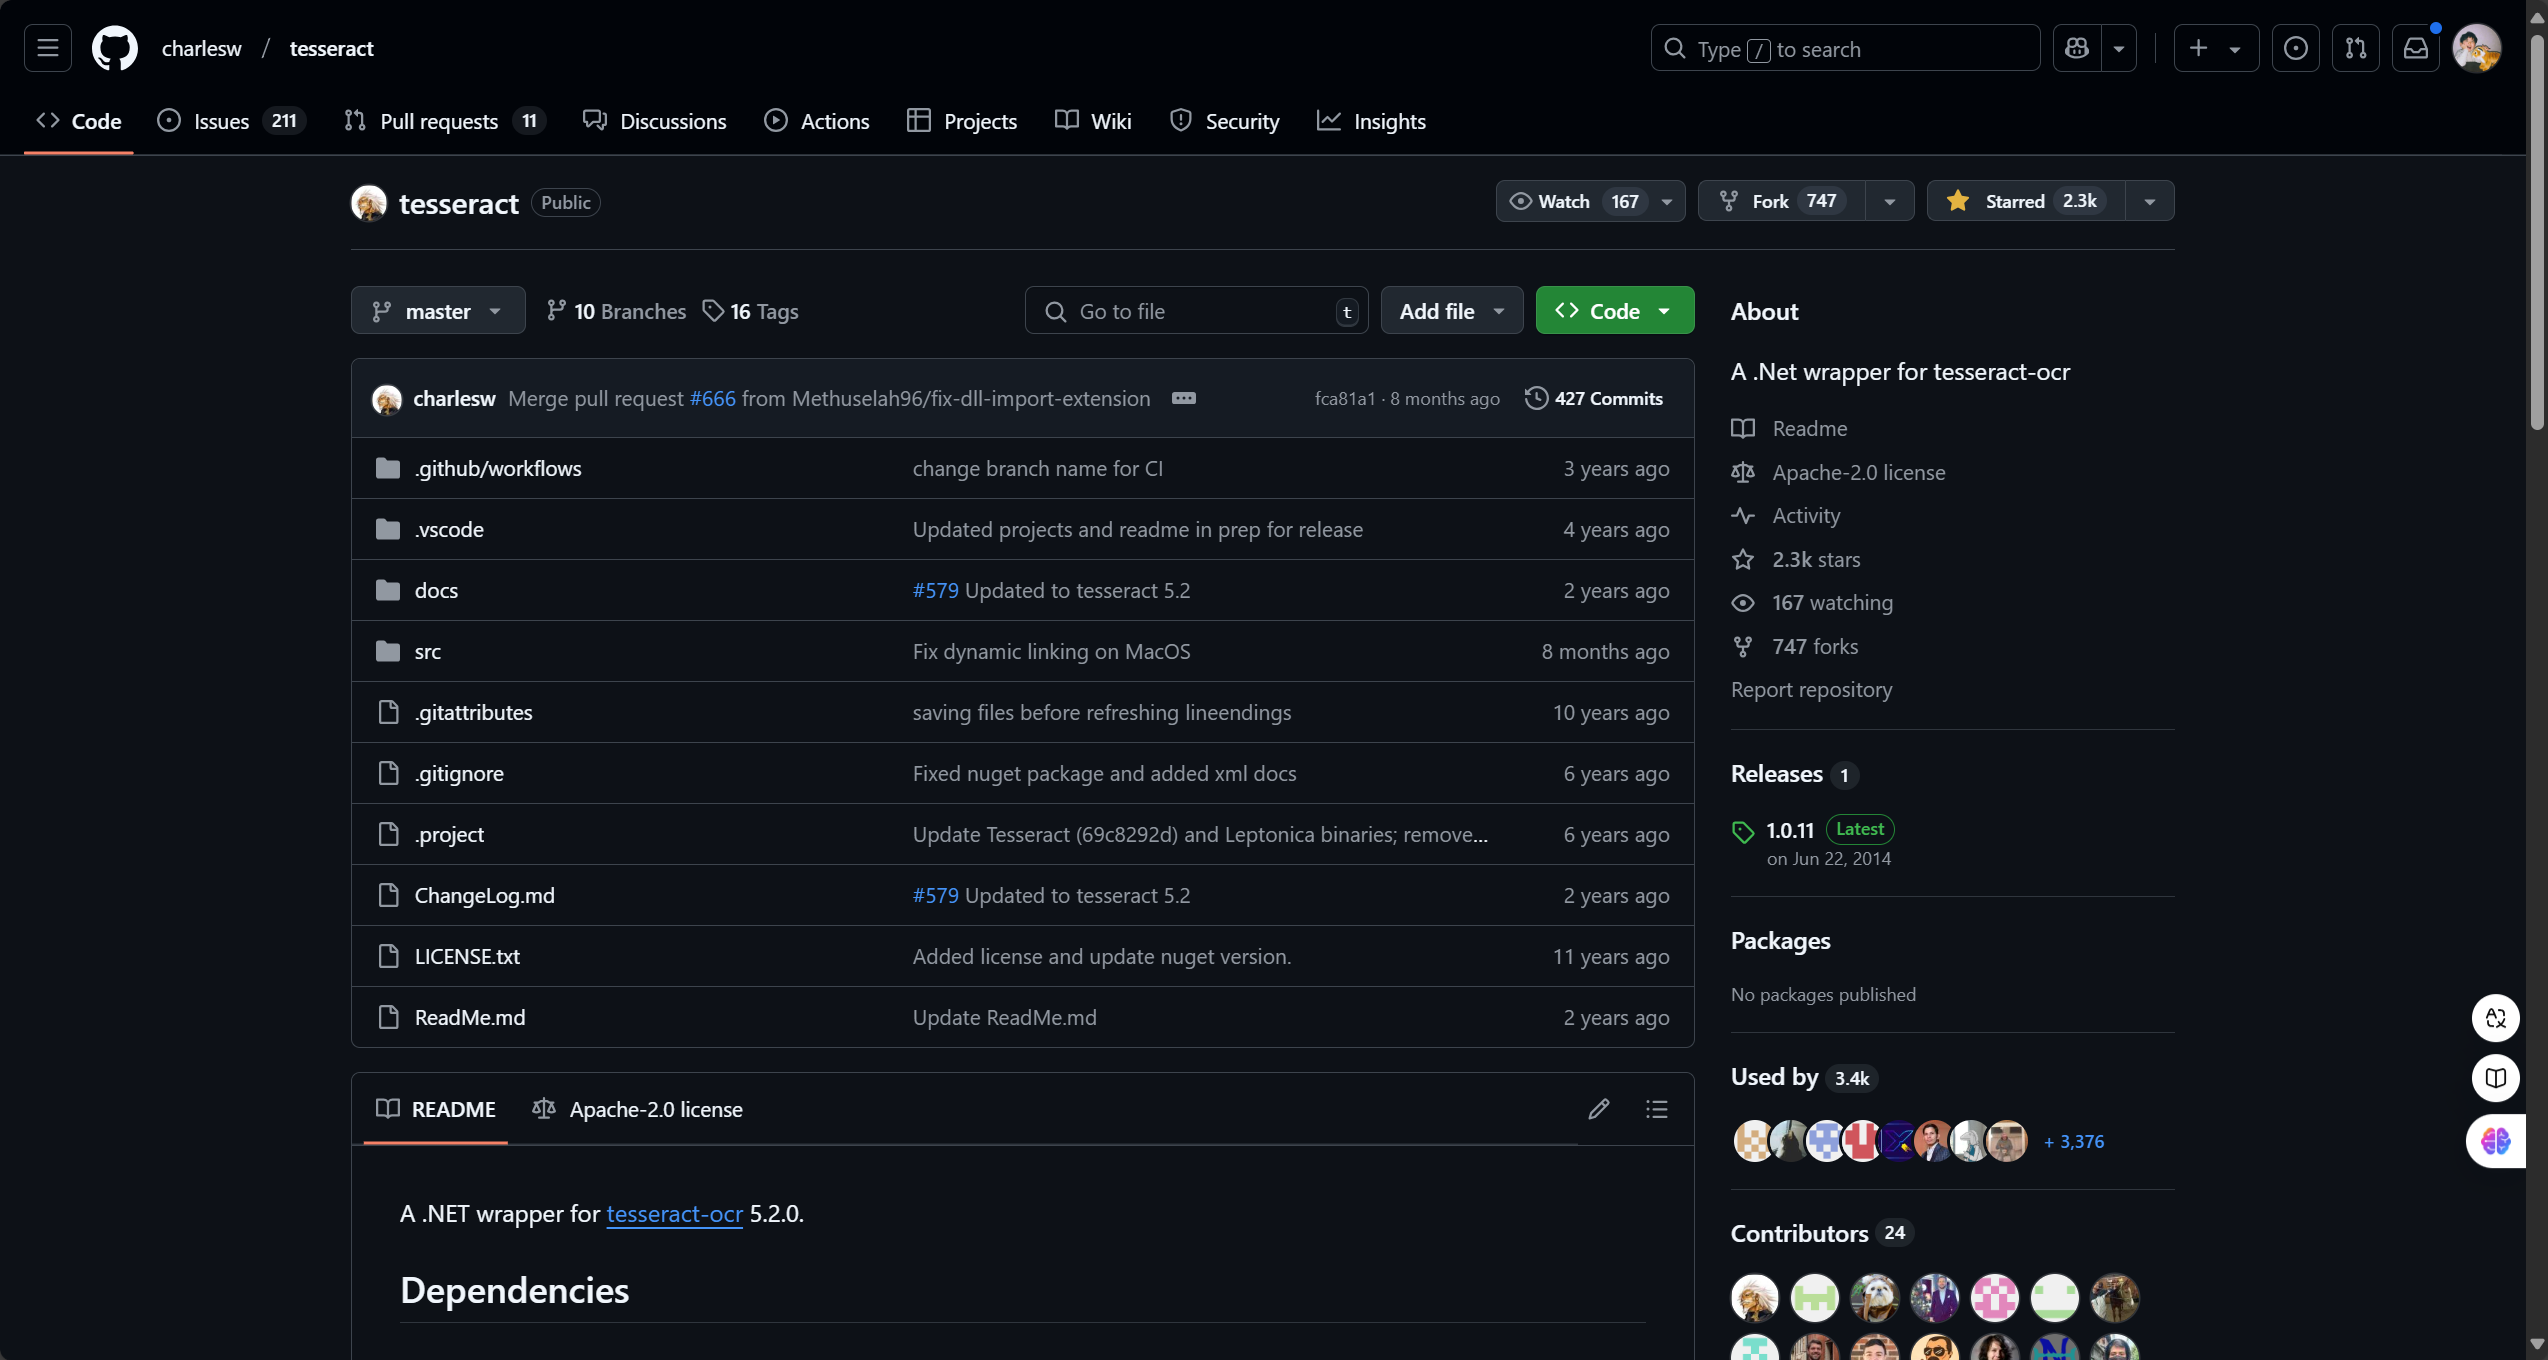Image resolution: width=2548 pixels, height=1360 pixels.
Task: Open tesseract-ocr link in README
Action: (x=675, y=1213)
